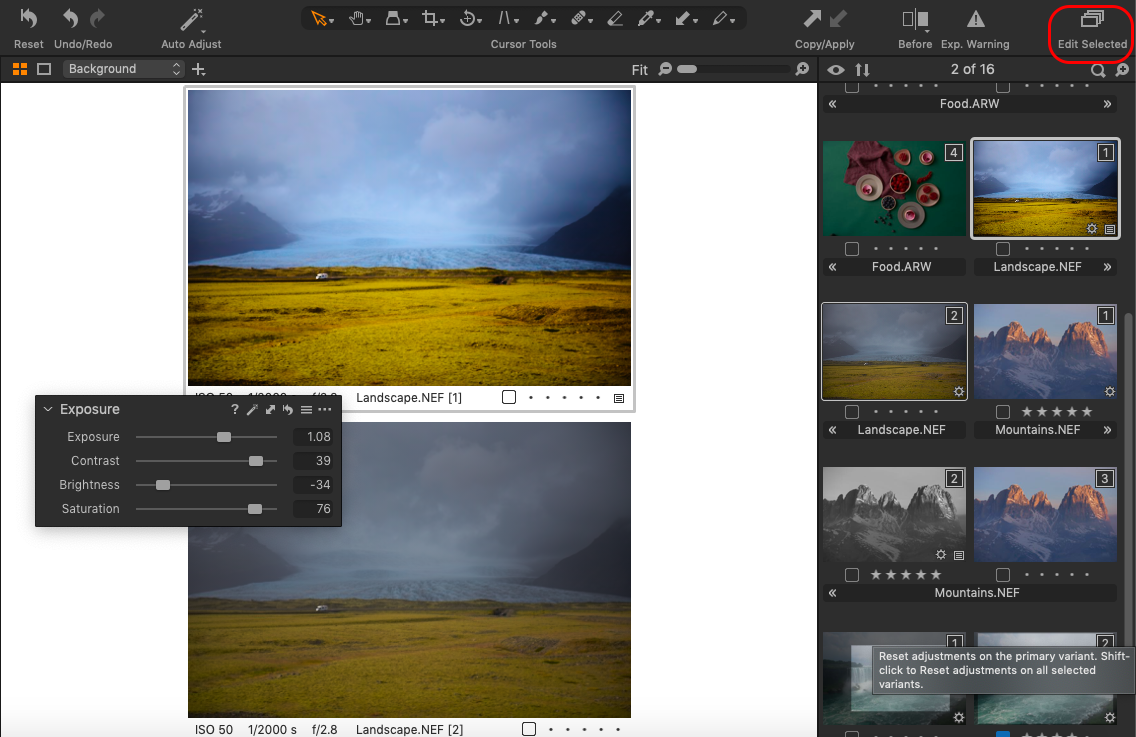The image size is (1136, 737).
Task: Click right double-chevron beside Mountains.NEF label
Action: [x=1107, y=430]
